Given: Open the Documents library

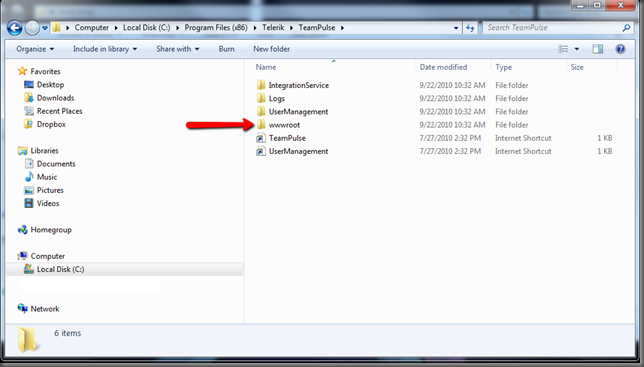Looking at the screenshot, I should click(56, 164).
